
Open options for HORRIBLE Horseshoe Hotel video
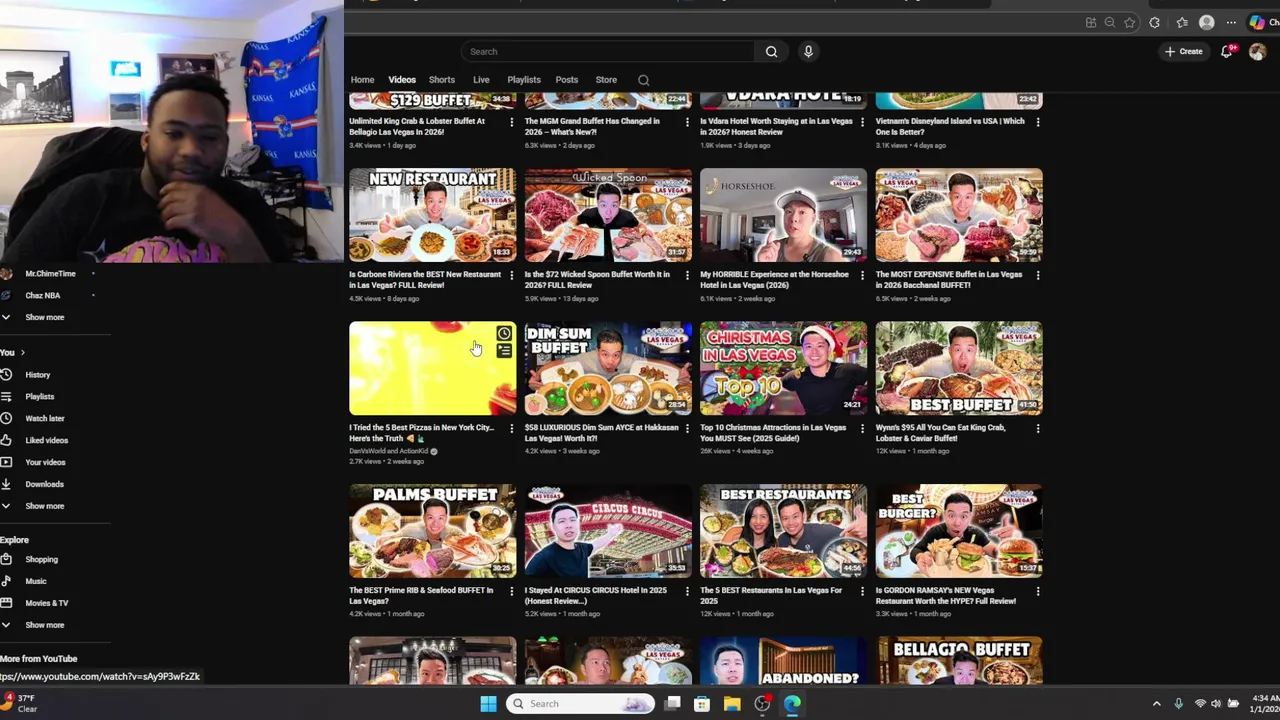(x=862, y=275)
